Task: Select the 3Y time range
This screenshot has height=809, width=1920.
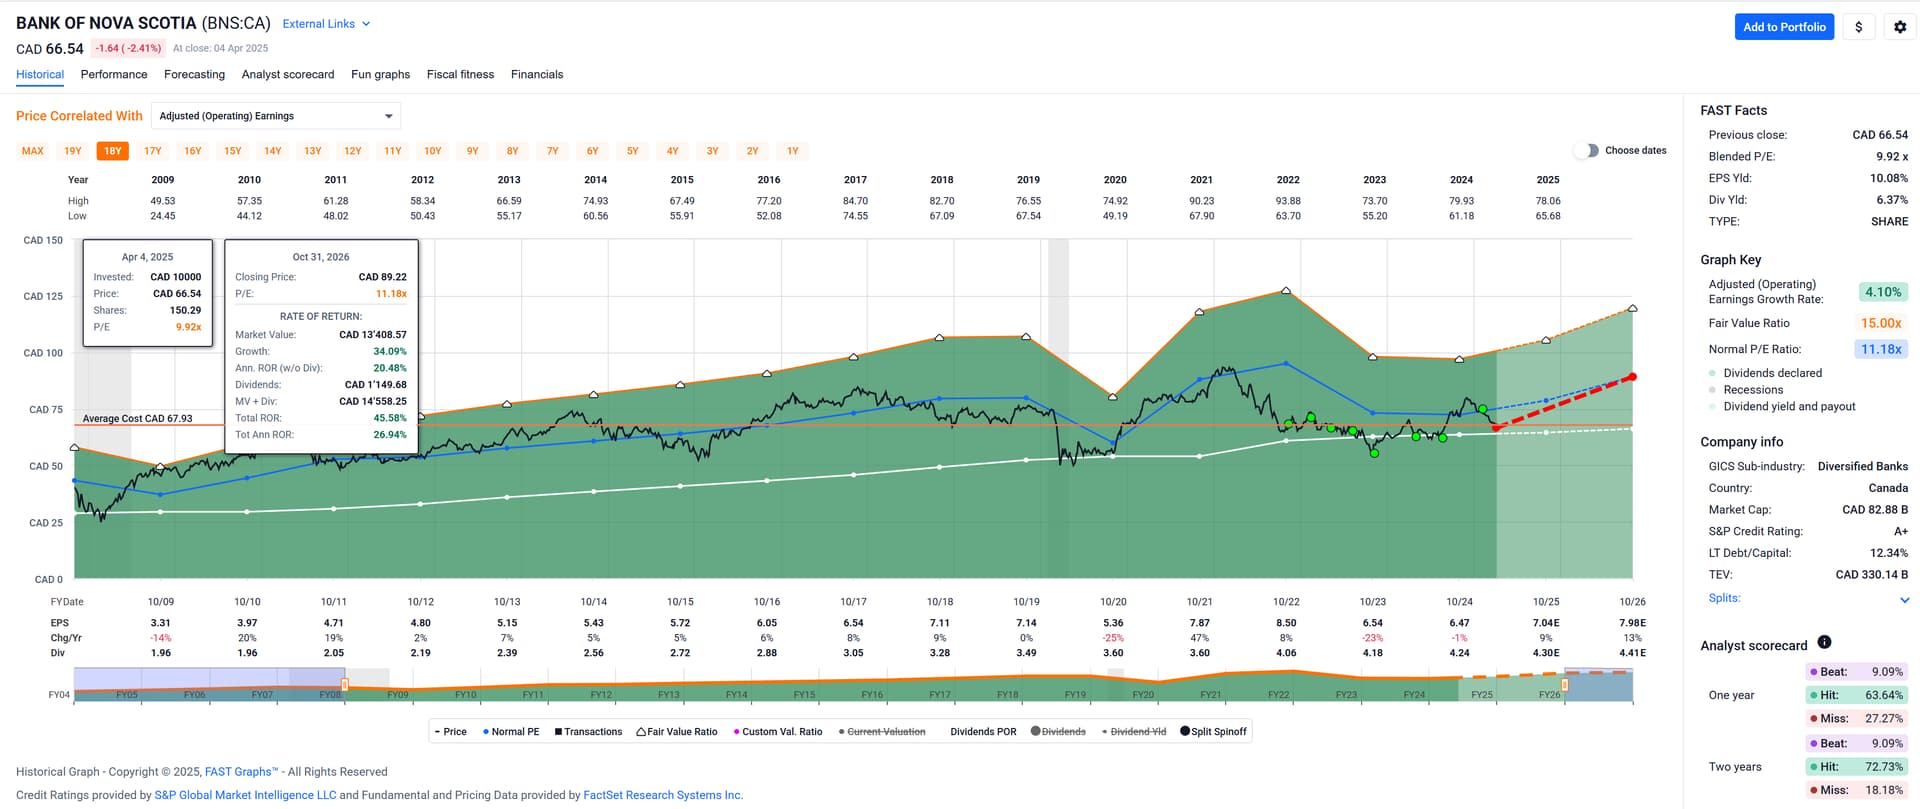Action: (x=713, y=151)
